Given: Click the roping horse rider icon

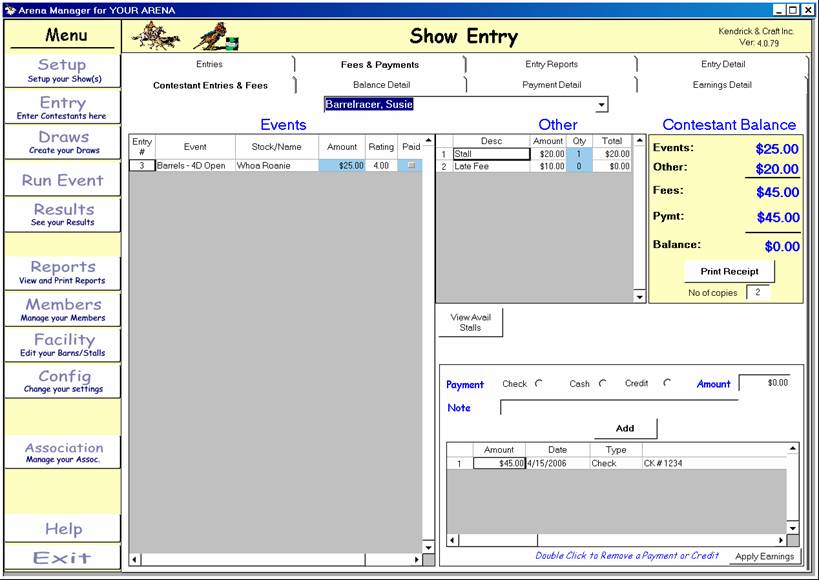Looking at the screenshot, I should [x=156, y=36].
